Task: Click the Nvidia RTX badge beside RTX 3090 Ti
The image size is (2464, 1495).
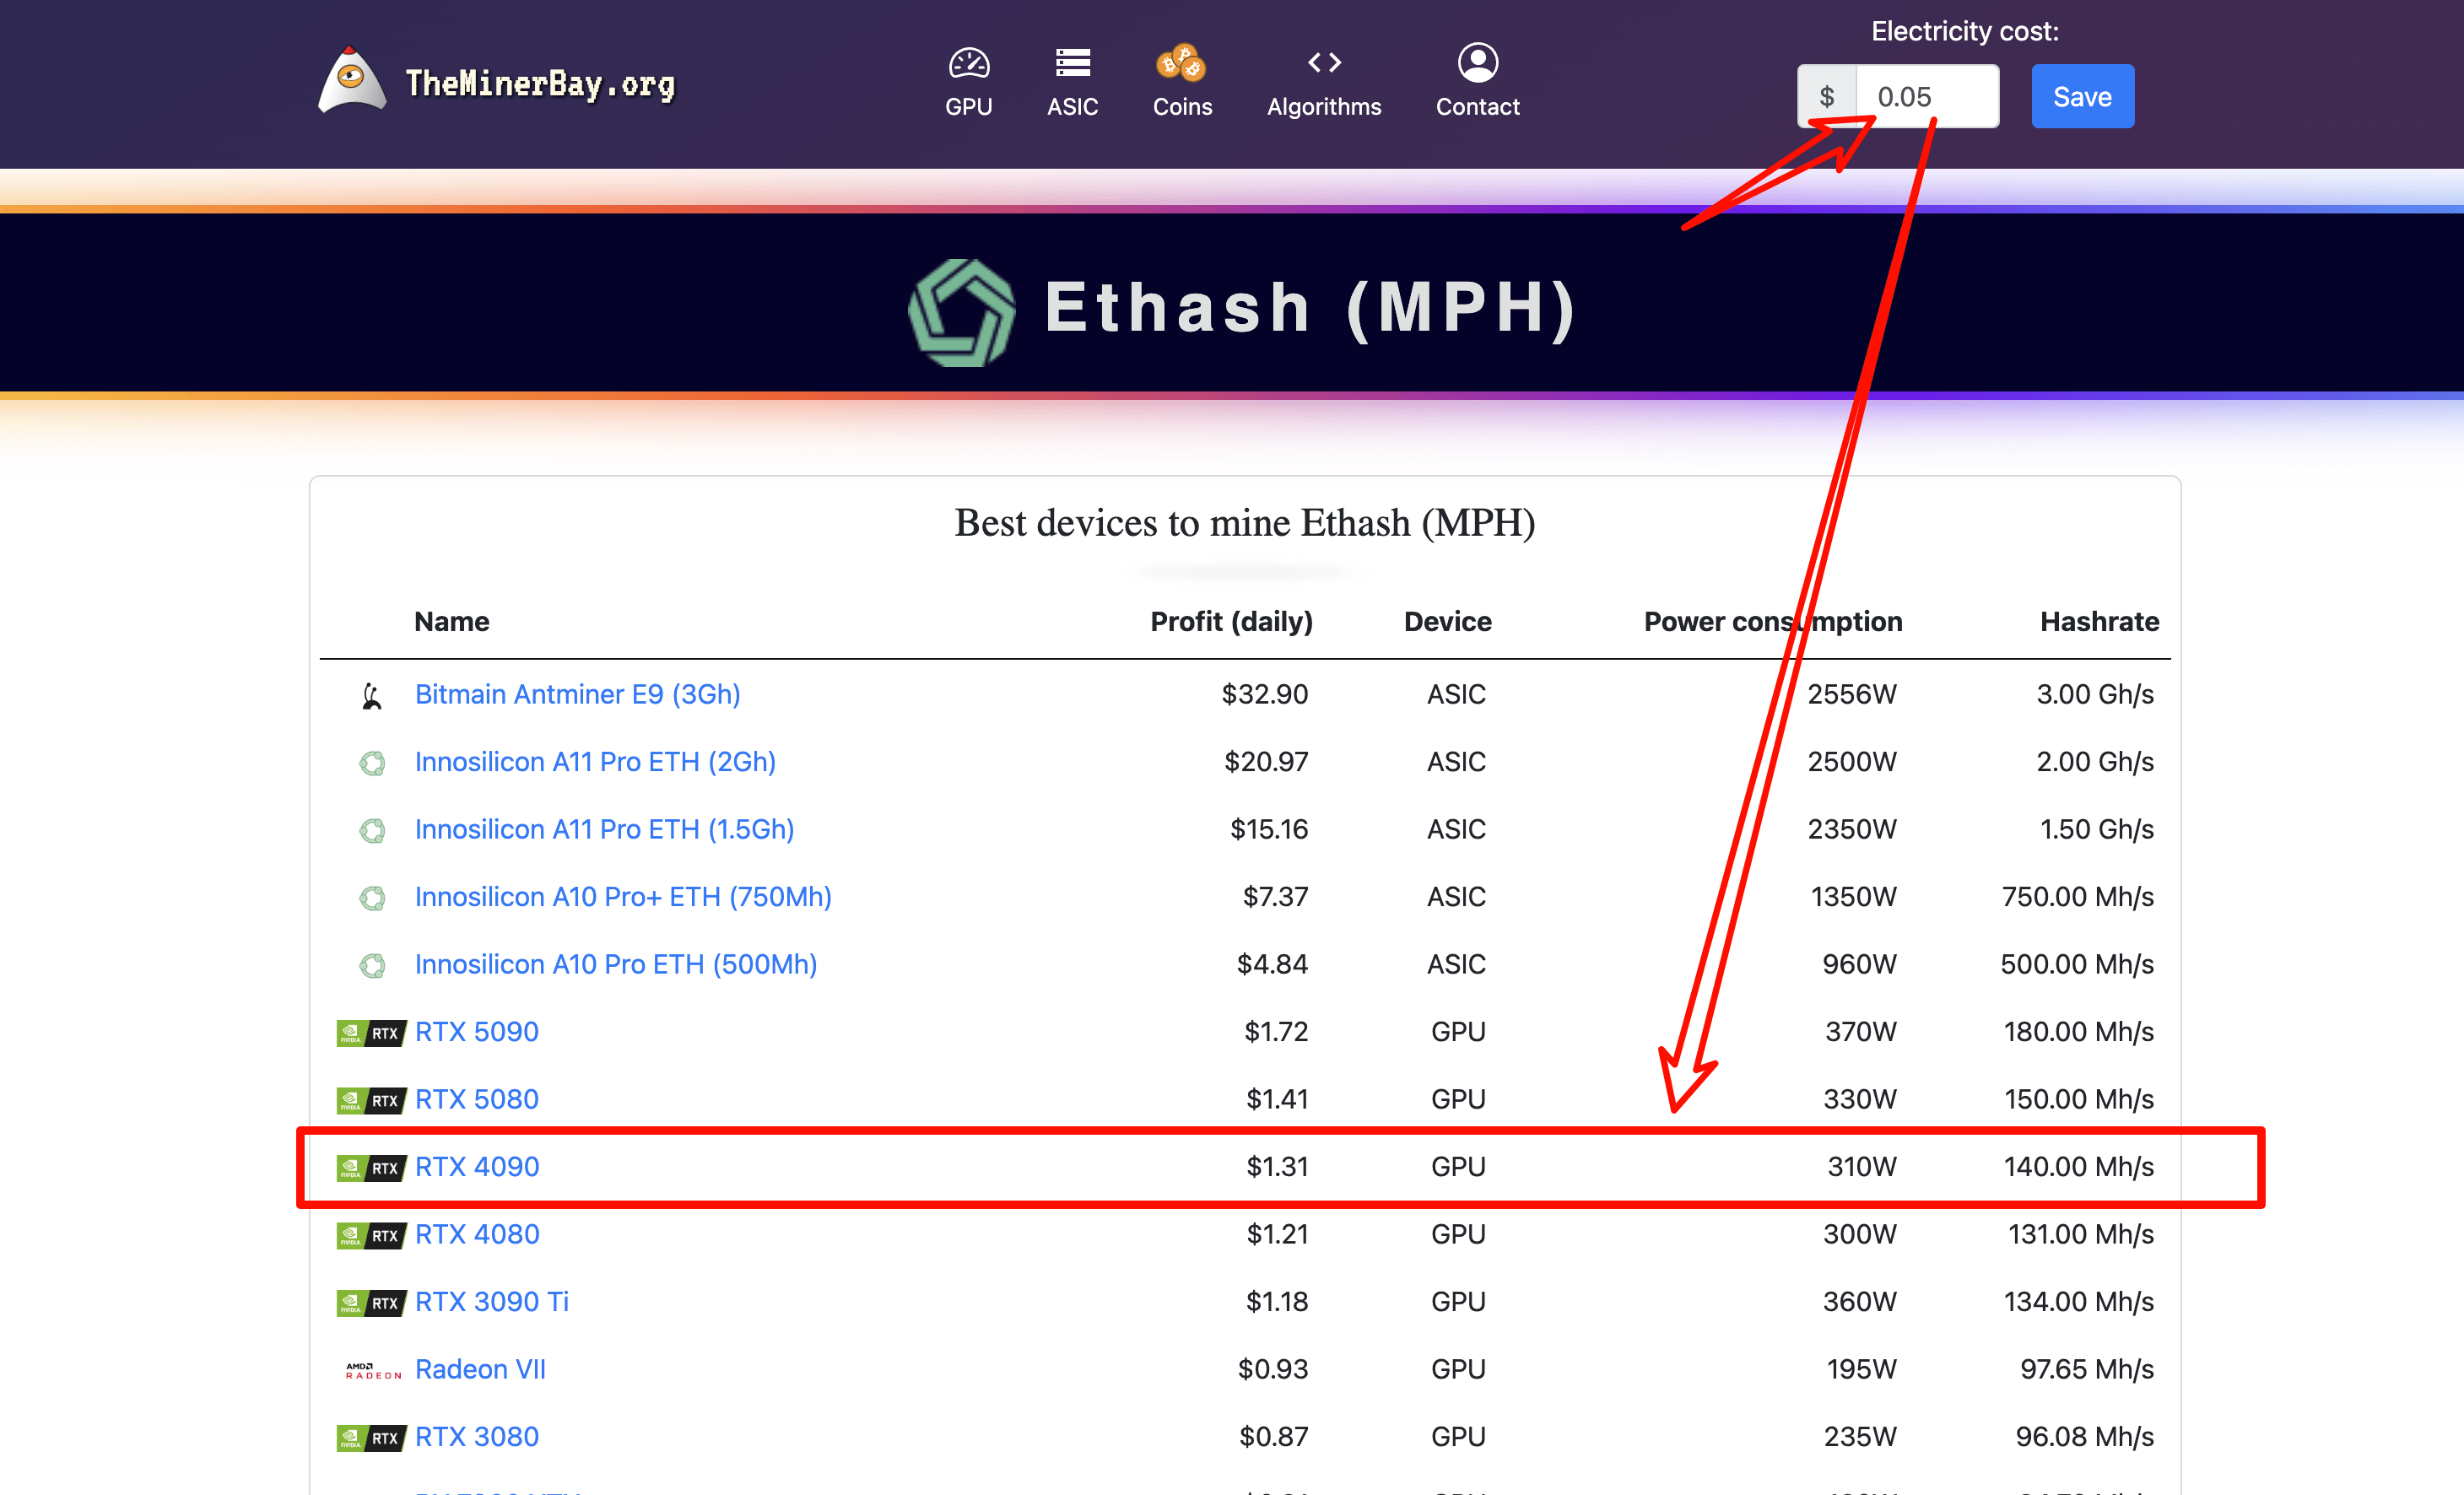Action: (x=371, y=1303)
